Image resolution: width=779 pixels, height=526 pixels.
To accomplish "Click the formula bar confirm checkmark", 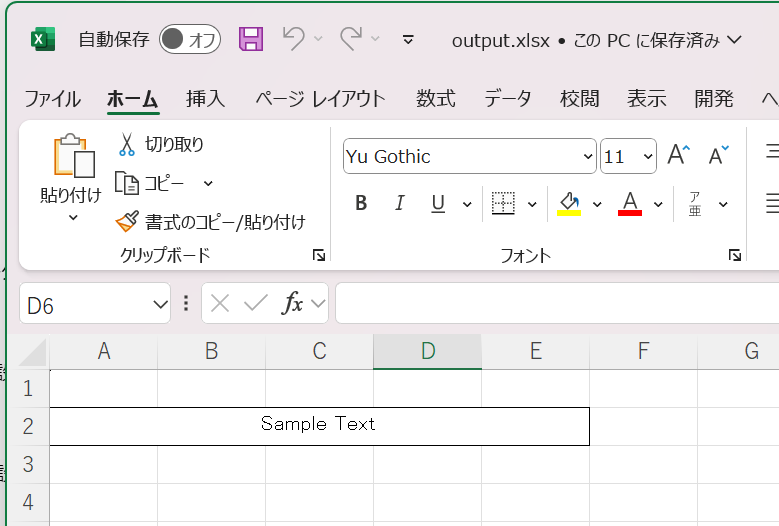I will click(x=256, y=303).
